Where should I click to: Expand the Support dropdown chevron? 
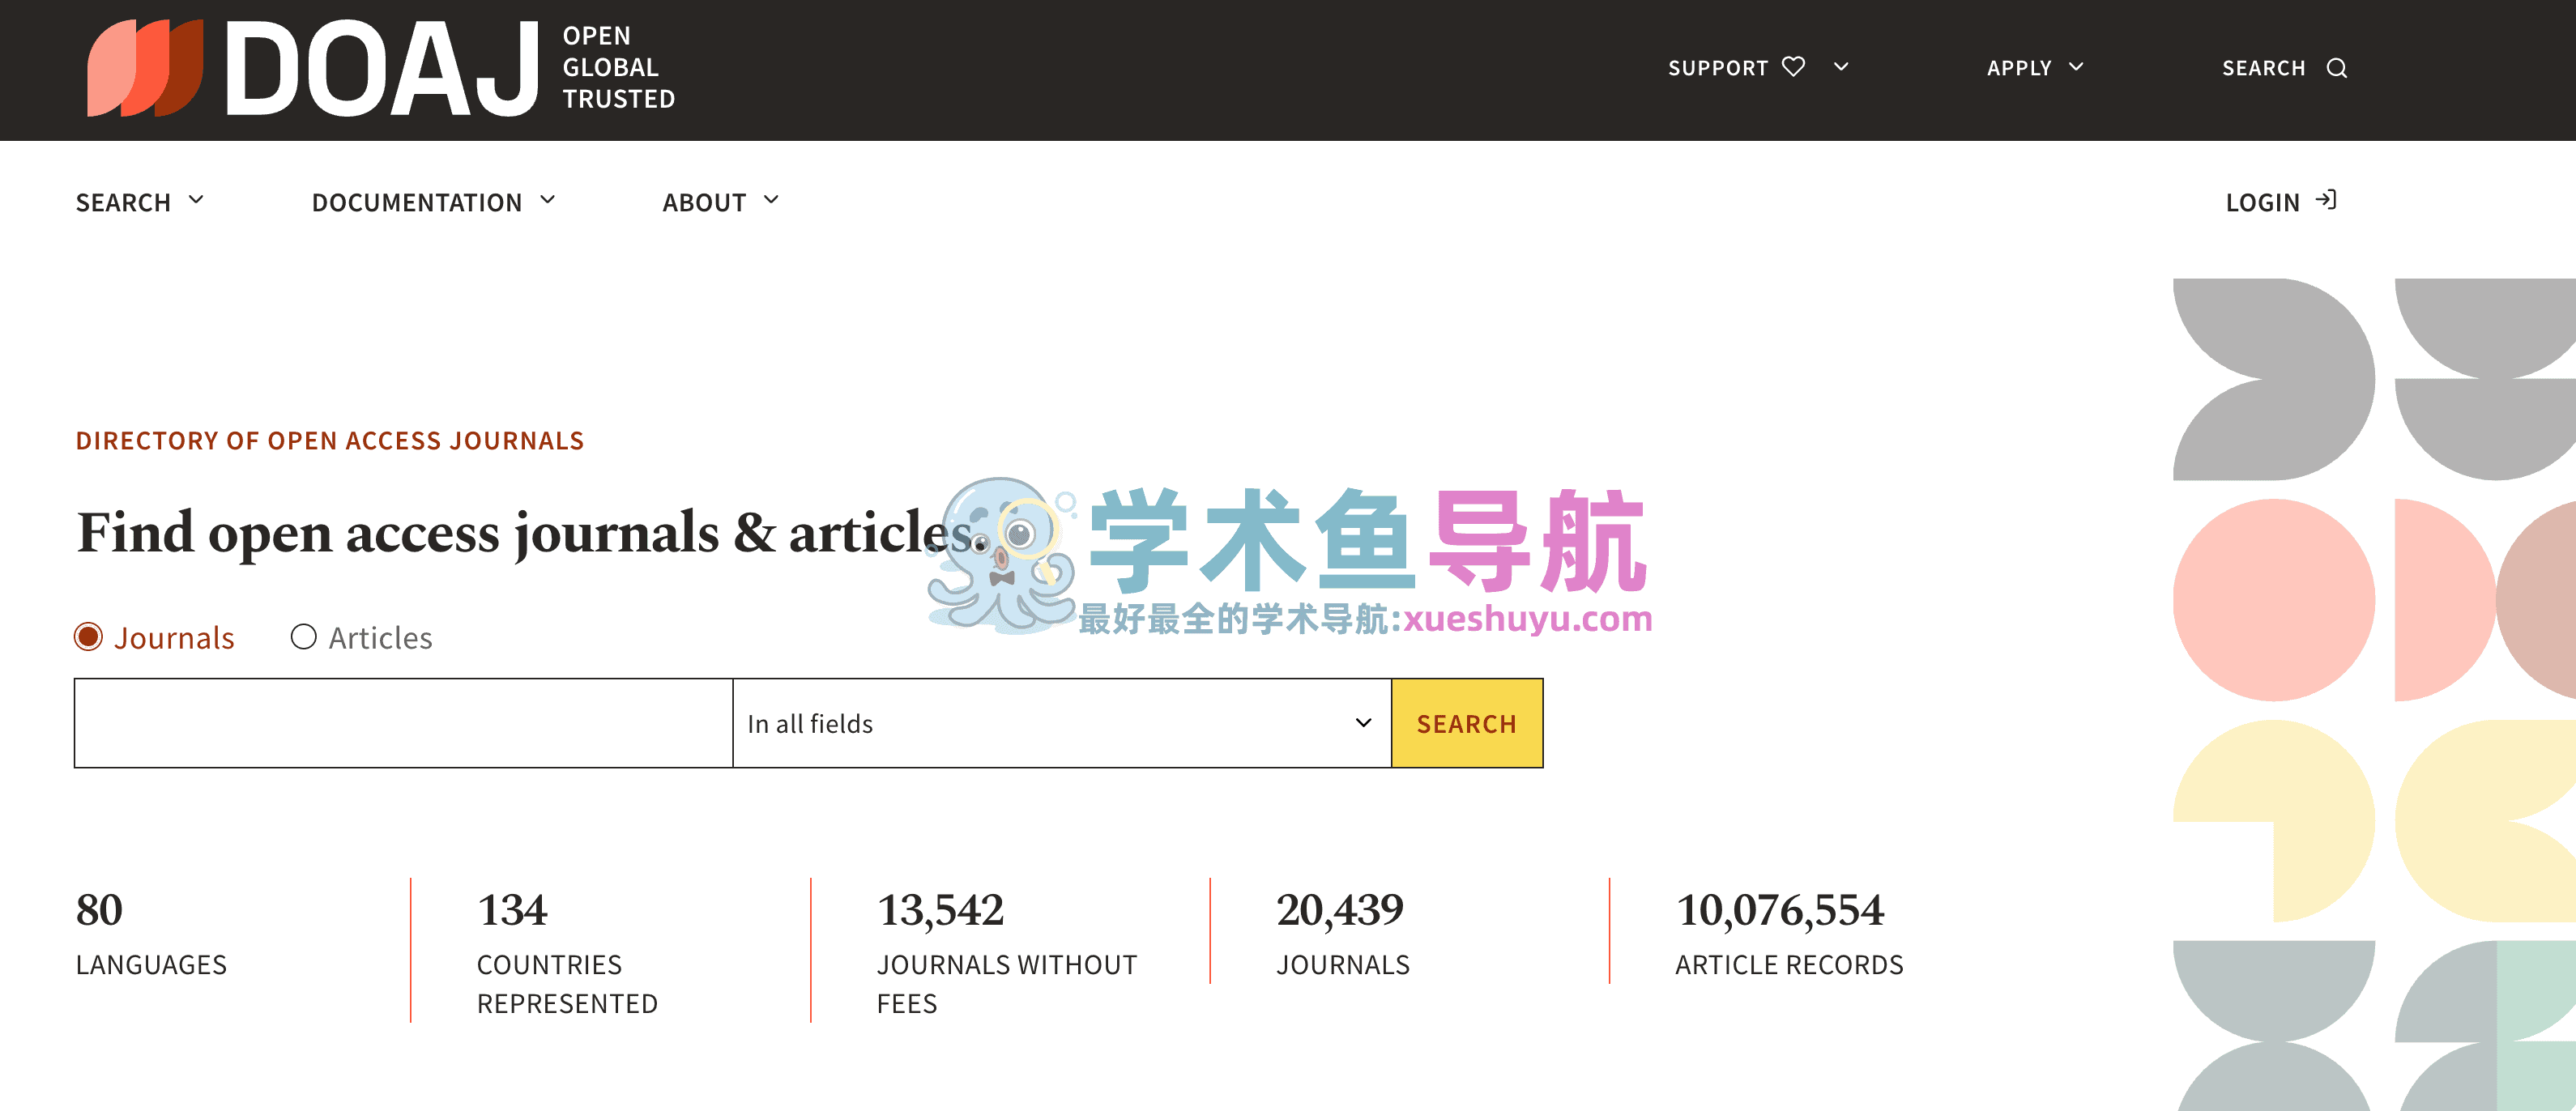(x=1841, y=67)
